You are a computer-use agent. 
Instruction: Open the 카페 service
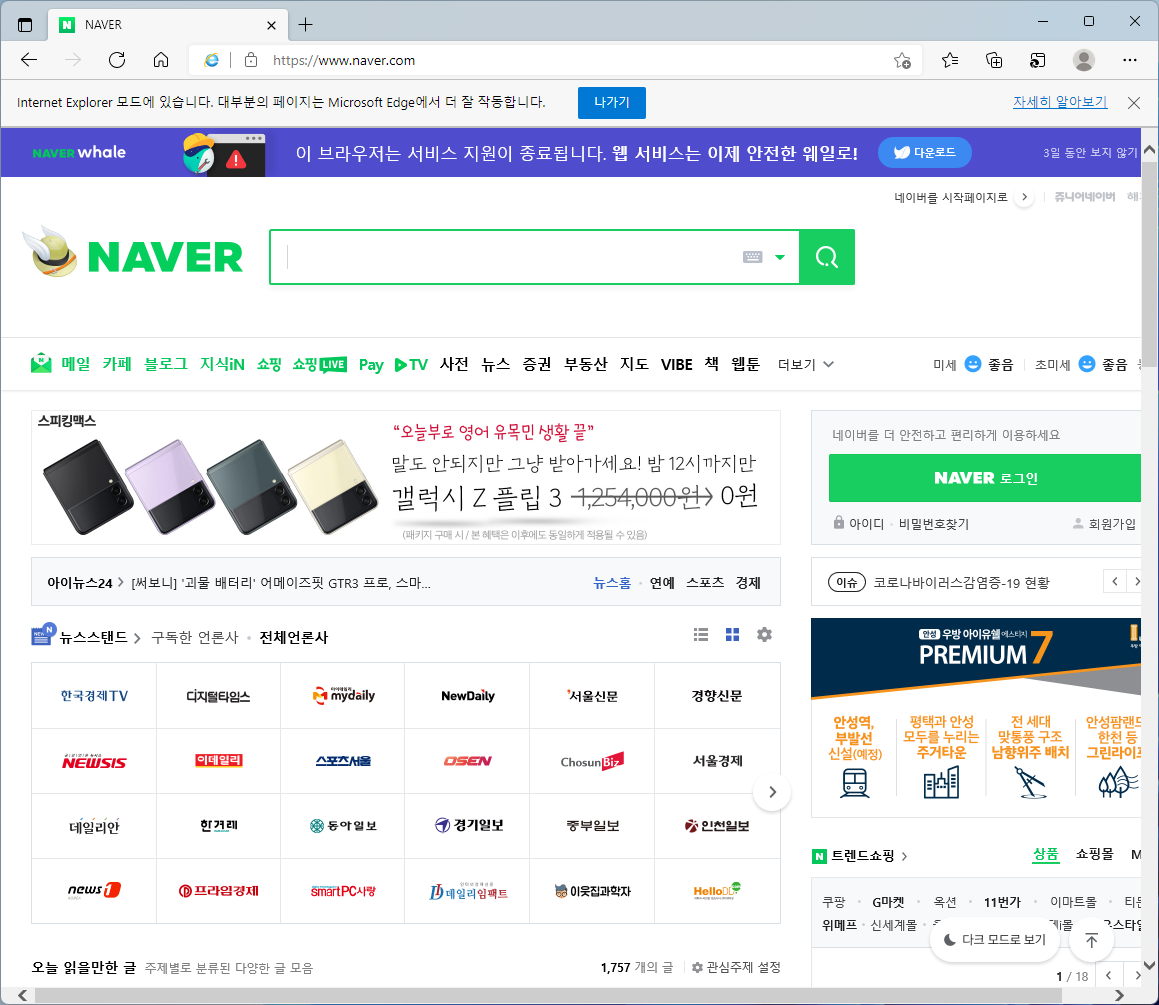(x=117, y=364)
